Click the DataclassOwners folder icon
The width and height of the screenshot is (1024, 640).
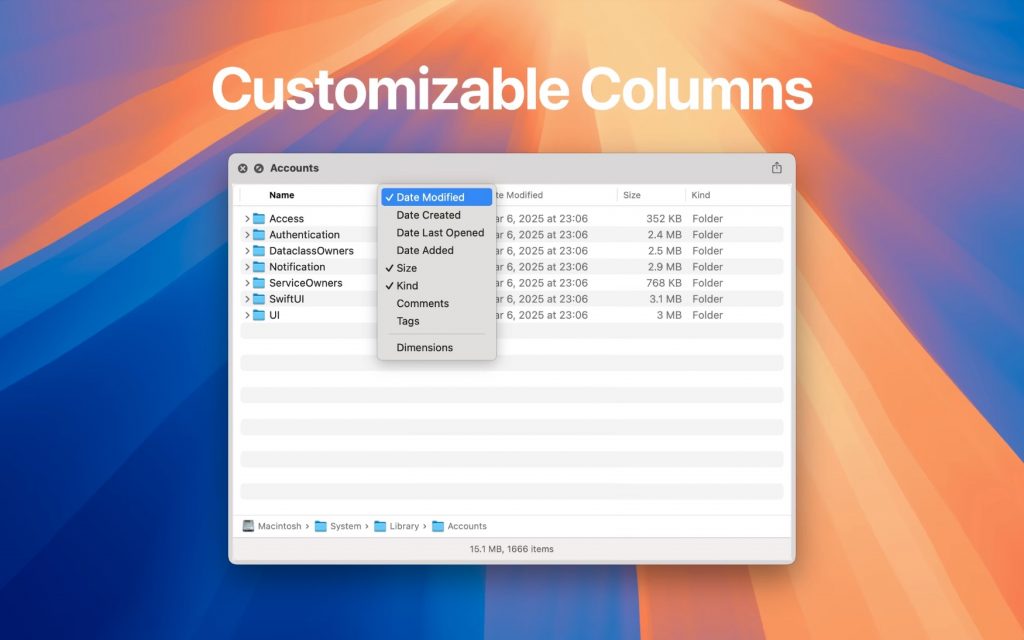click(260, 251)
